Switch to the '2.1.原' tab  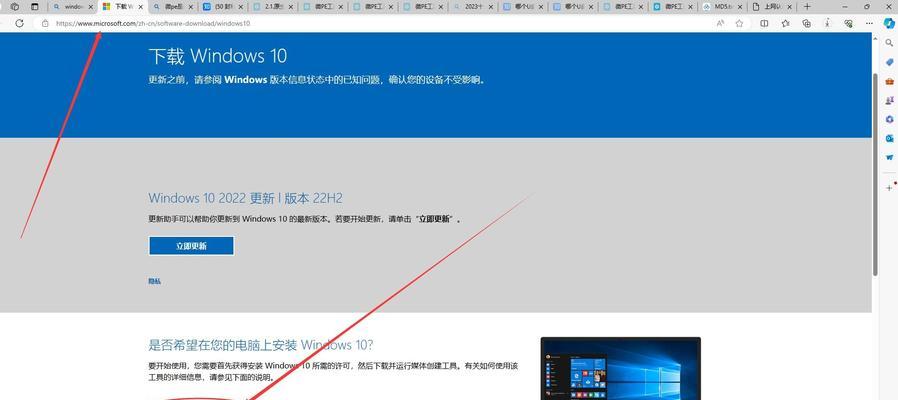click(x=273, y=7)
